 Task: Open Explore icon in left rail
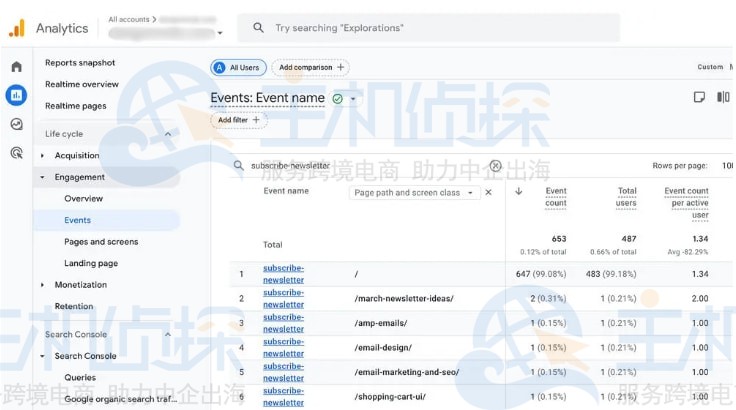[x=16, y=124]
